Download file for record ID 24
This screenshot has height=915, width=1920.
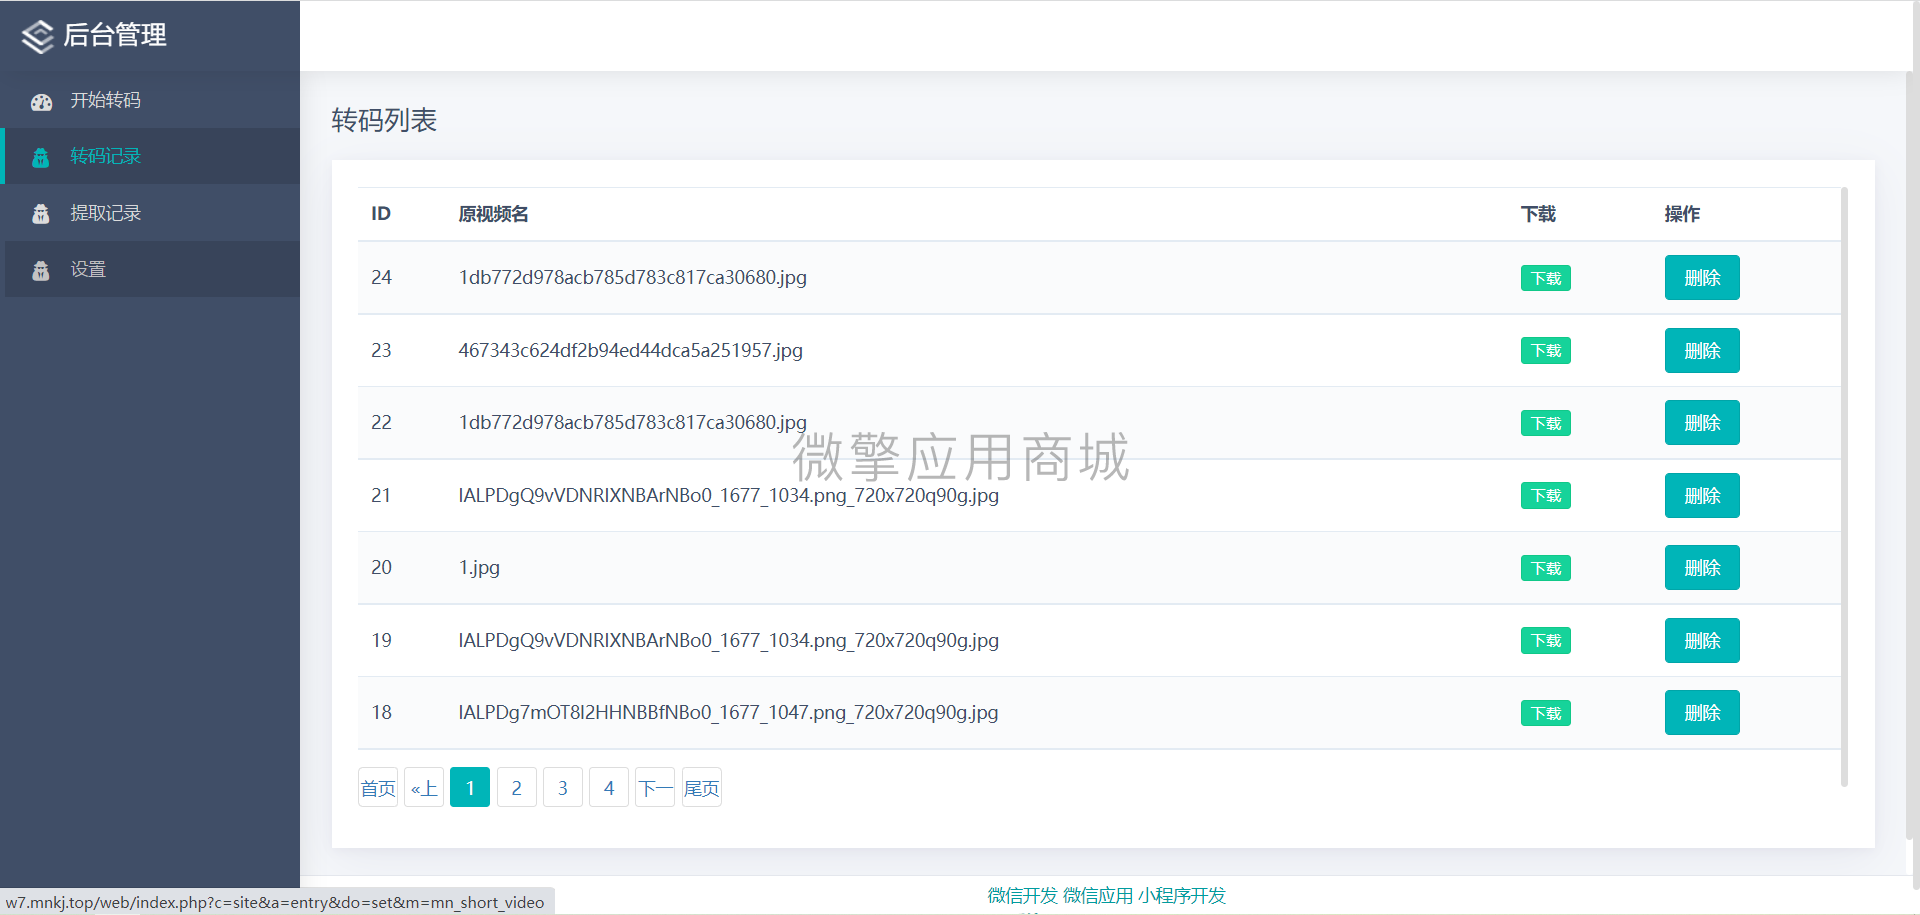click(1545, 278)
